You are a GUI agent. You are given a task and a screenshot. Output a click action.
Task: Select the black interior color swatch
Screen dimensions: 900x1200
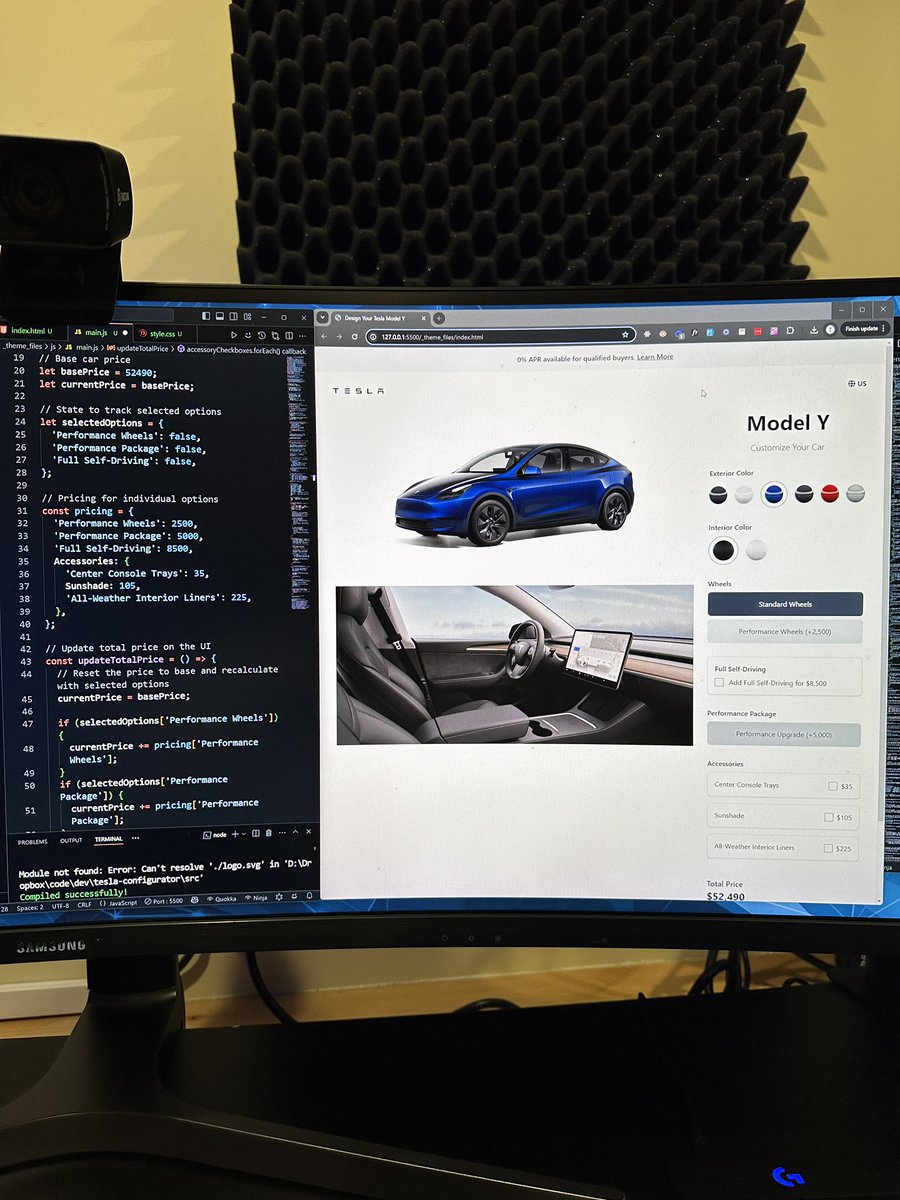[x=722, y=550]
